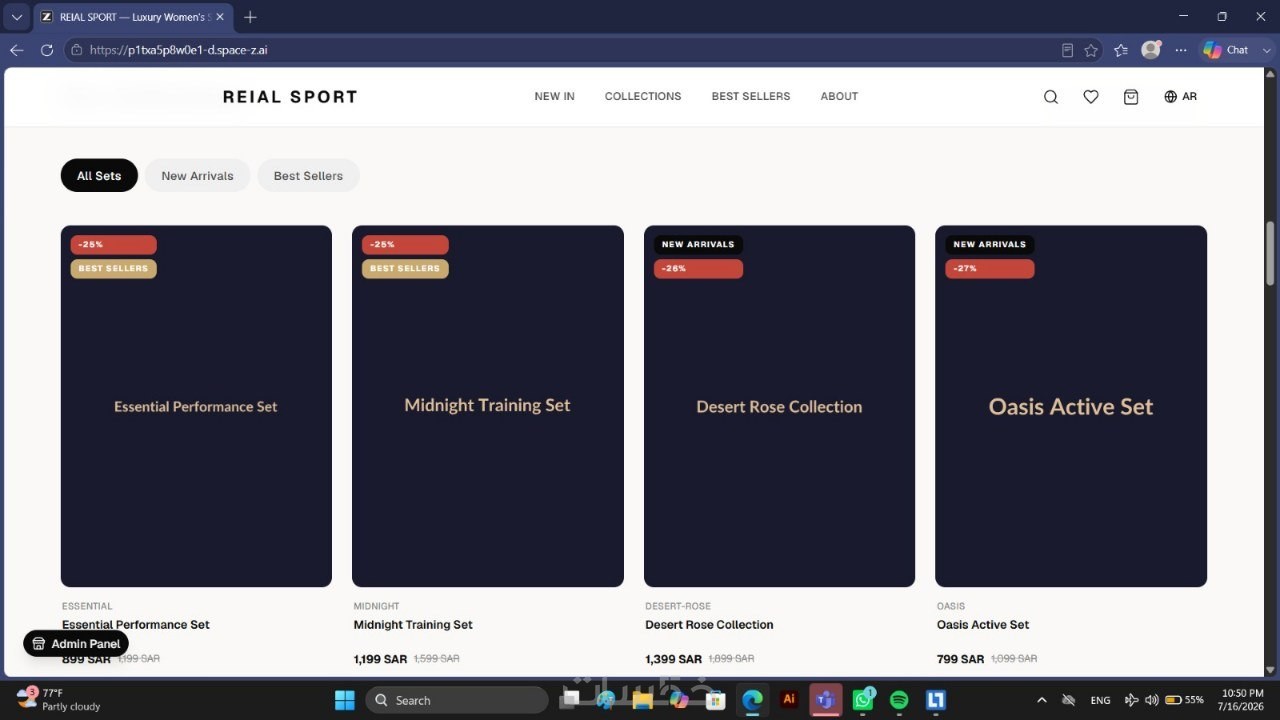Click the Midnight Training Set title link
Screen dimensions: 1280x720
[x=413, y=625]
